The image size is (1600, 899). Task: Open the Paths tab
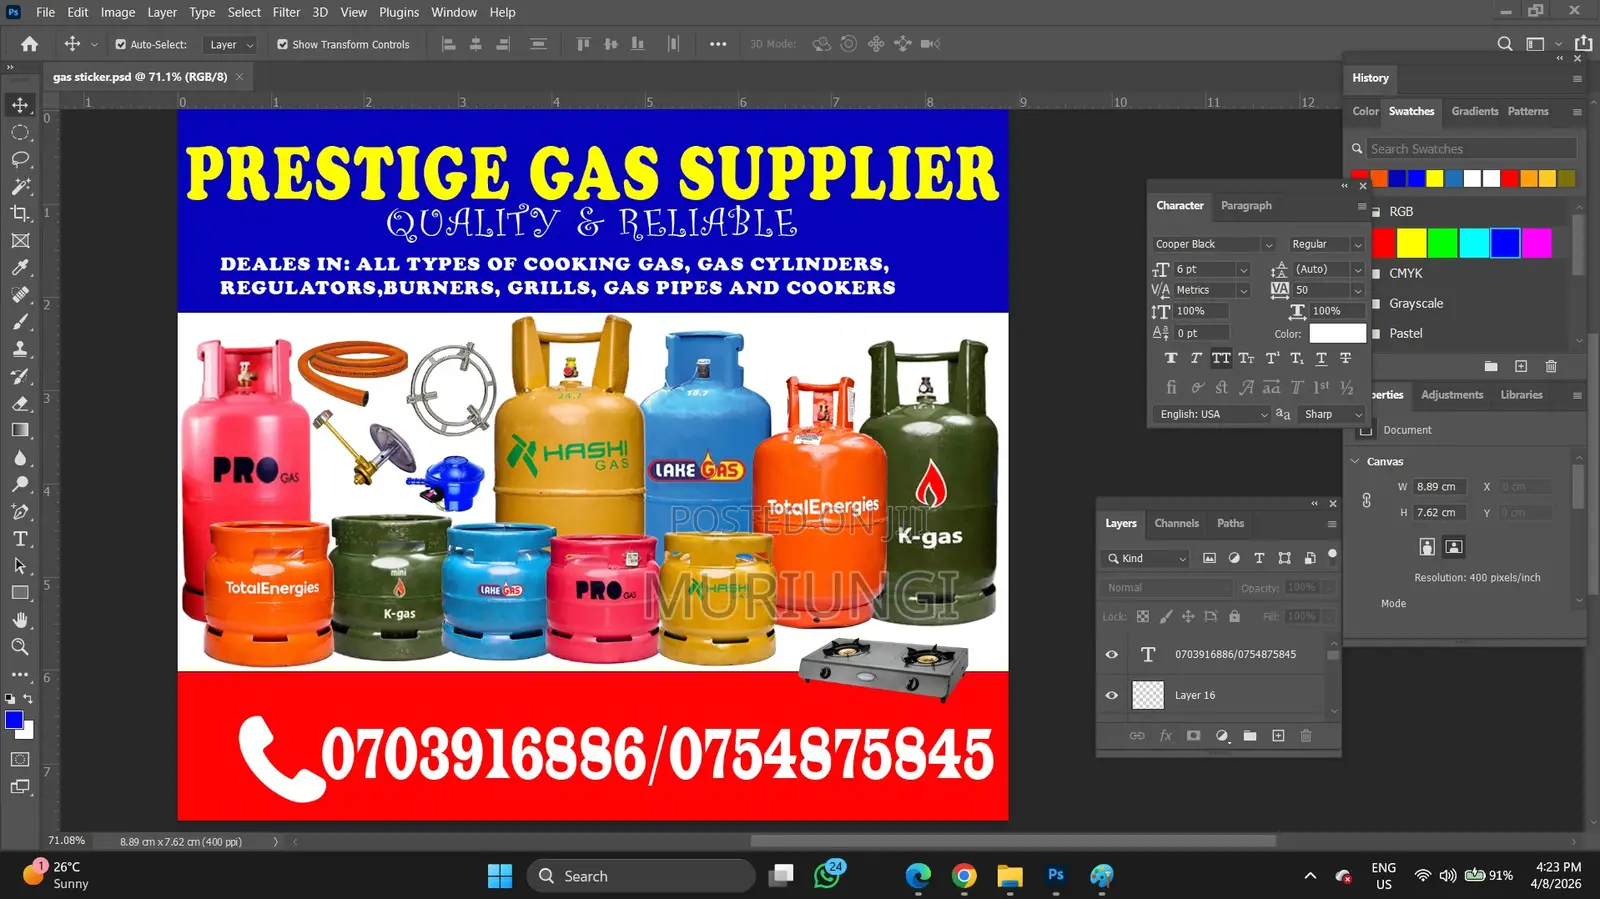(1230, 523)
